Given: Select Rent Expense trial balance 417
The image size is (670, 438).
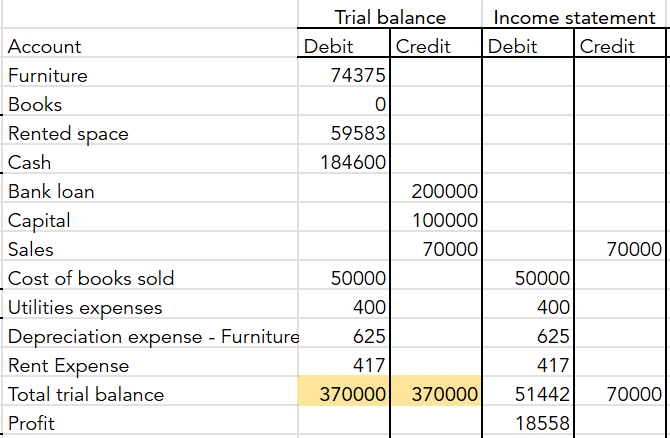Looking at the screenshot, I should pyautogui.click(x=344, y=363).
